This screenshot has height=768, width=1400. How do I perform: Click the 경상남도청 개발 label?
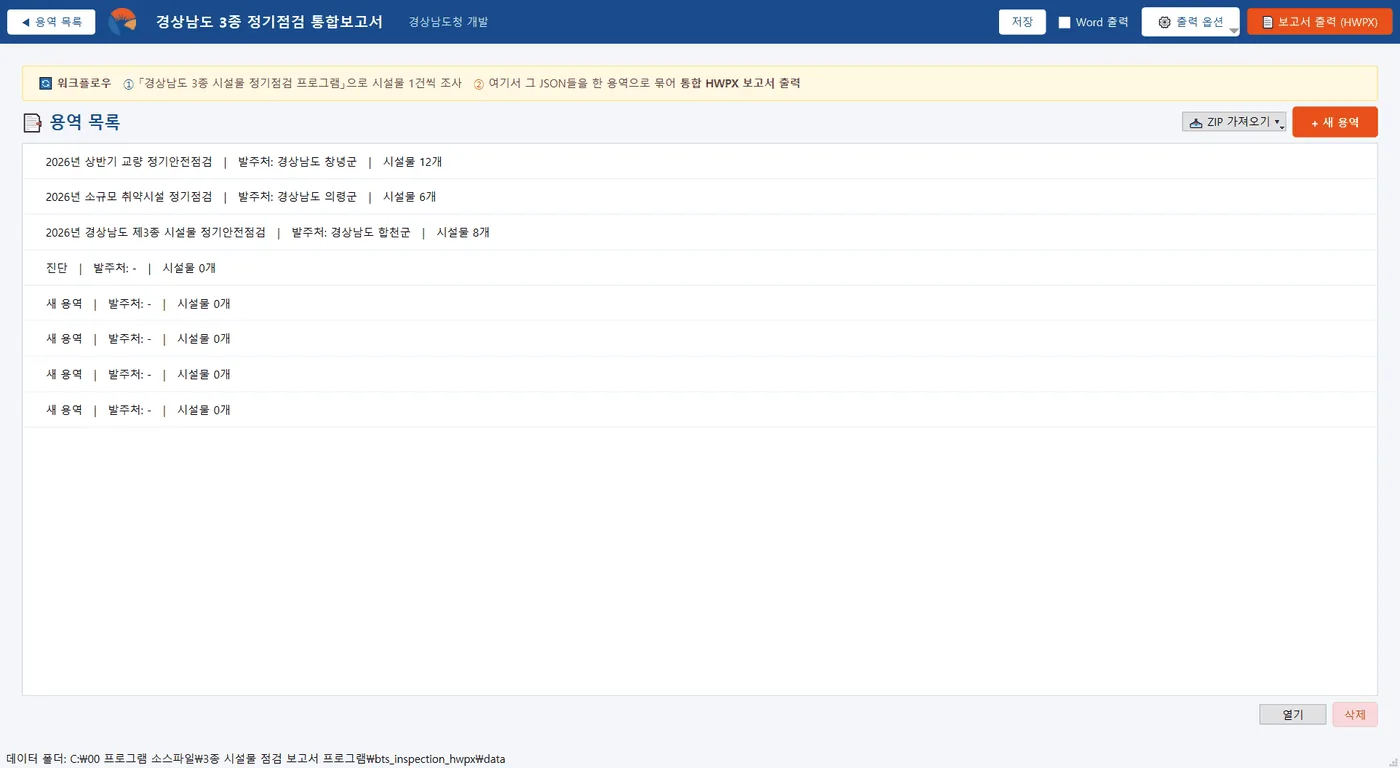click(448, 22)
